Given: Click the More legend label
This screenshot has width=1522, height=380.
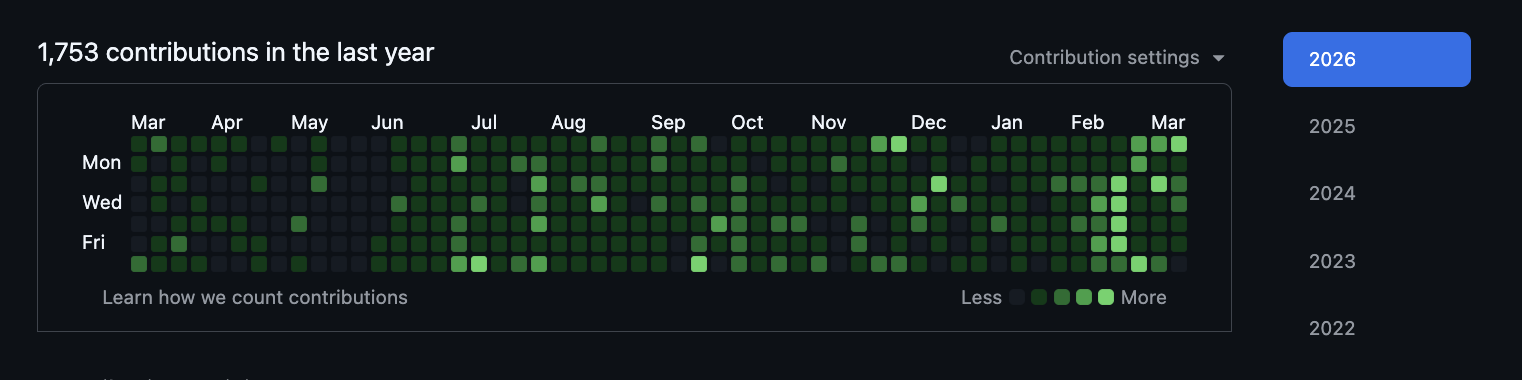Looking at the screenshot, I should click(x=1143, y=297).
